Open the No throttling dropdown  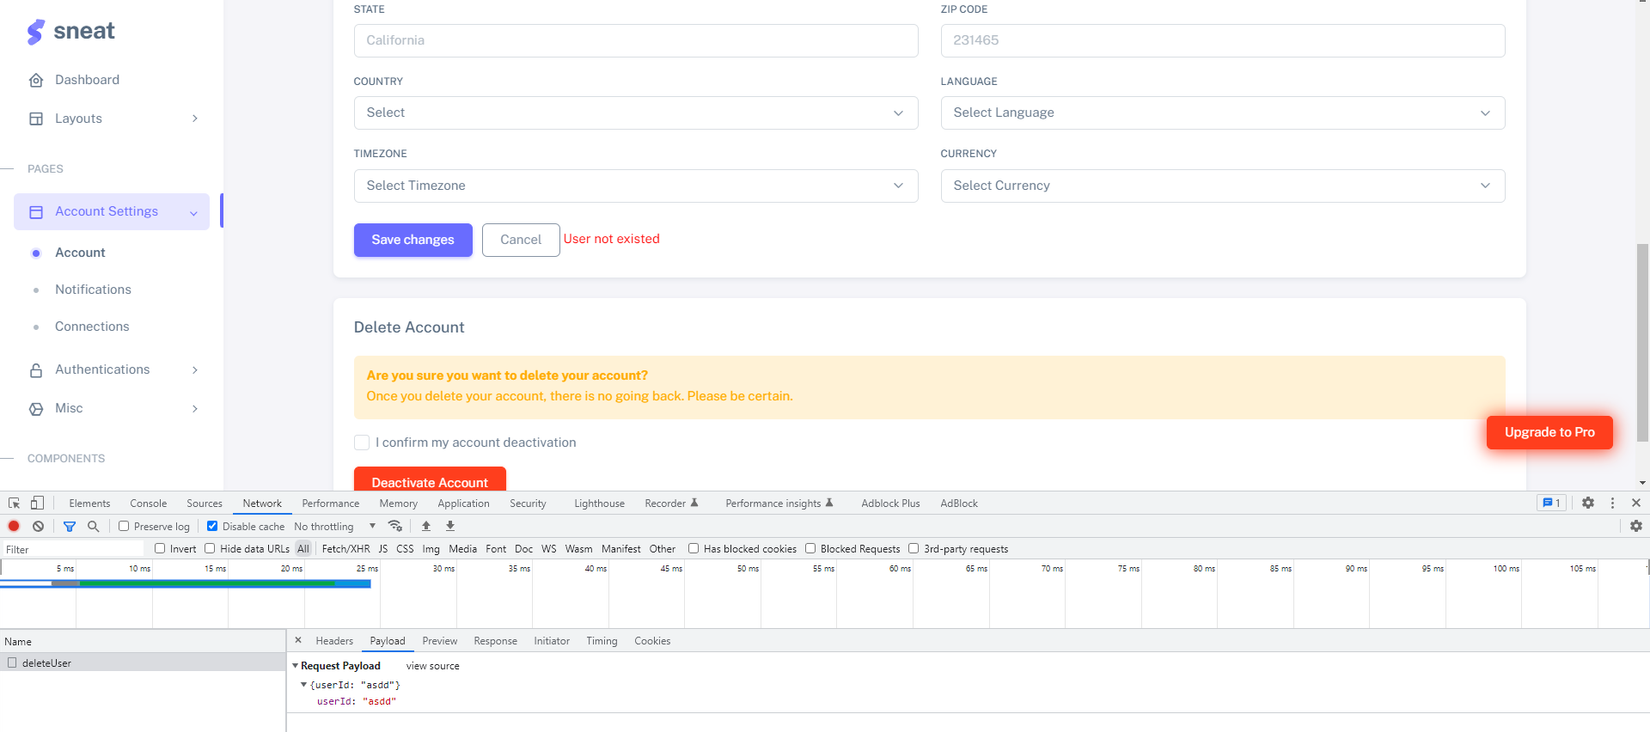point(335,526)
